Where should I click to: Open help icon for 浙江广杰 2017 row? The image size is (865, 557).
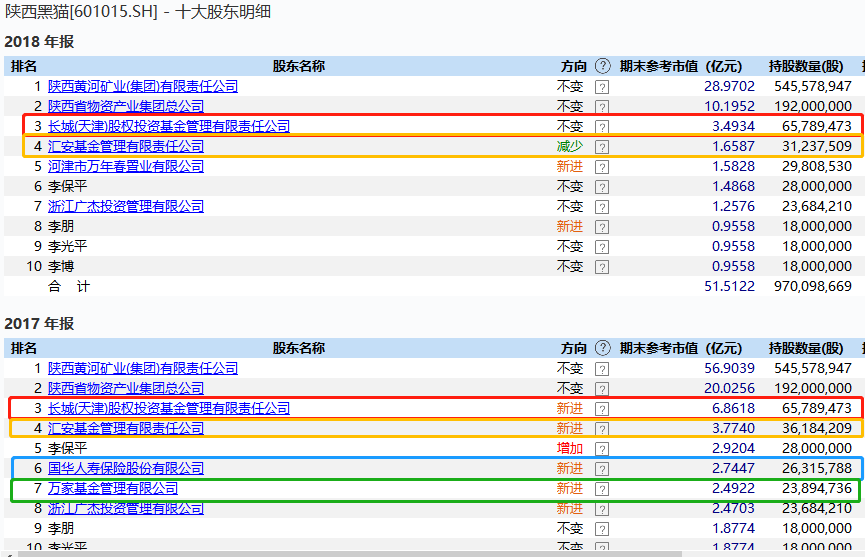pos(602,509)
